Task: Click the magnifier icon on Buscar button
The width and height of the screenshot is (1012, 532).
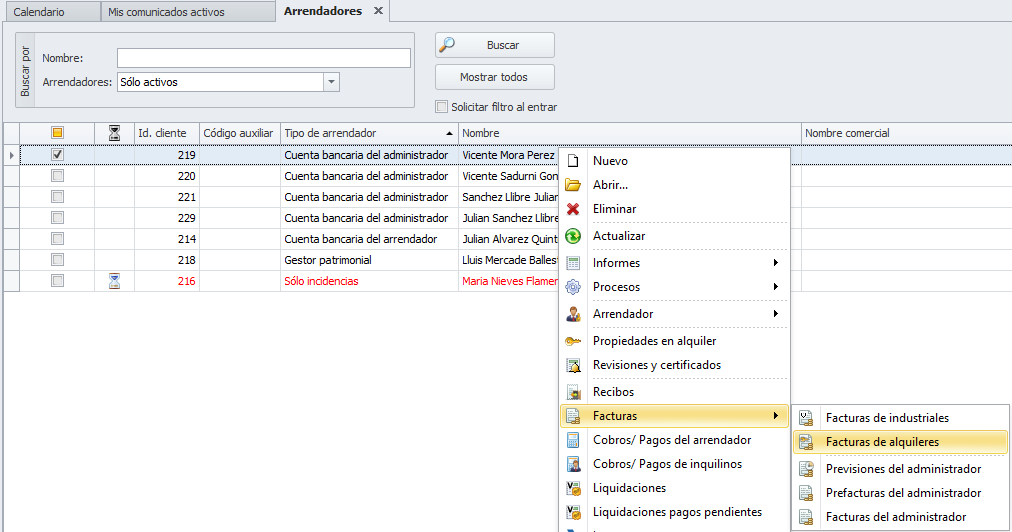Action: 447,45
